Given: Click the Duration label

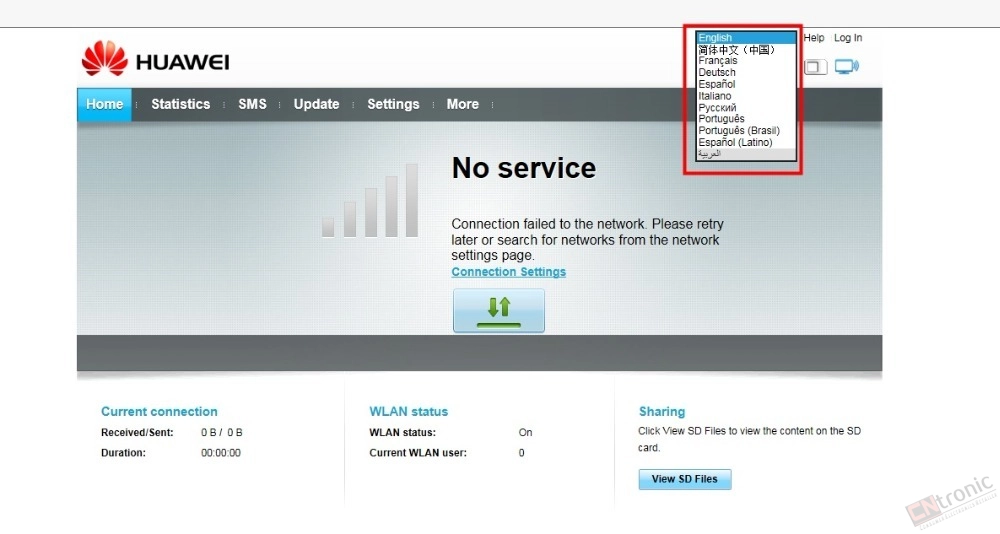Looking at the screenshot, I should [123, 453].
